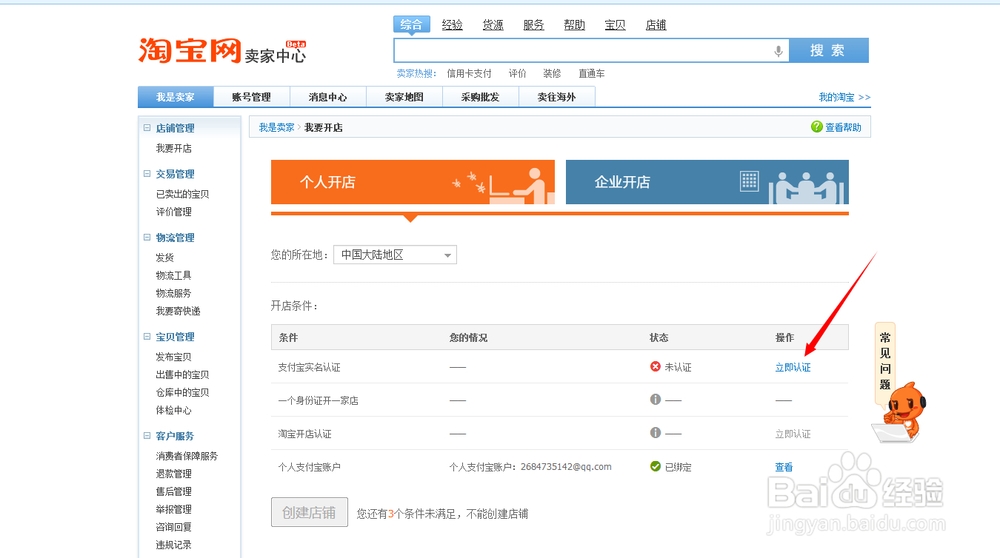The height and width of the screenshot is (558, 1000).
Task: Open 咨询回复 in the sidebar
Action: [173, 527]
